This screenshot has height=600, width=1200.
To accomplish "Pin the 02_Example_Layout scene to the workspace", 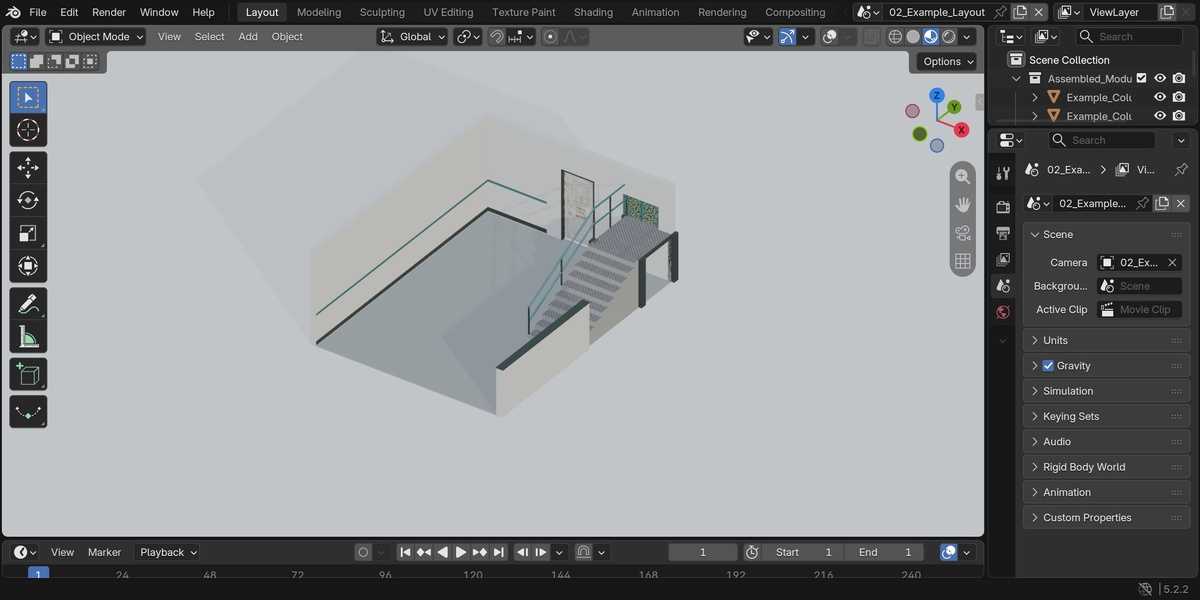I will pyautogui.click(x=1000, y=12).
